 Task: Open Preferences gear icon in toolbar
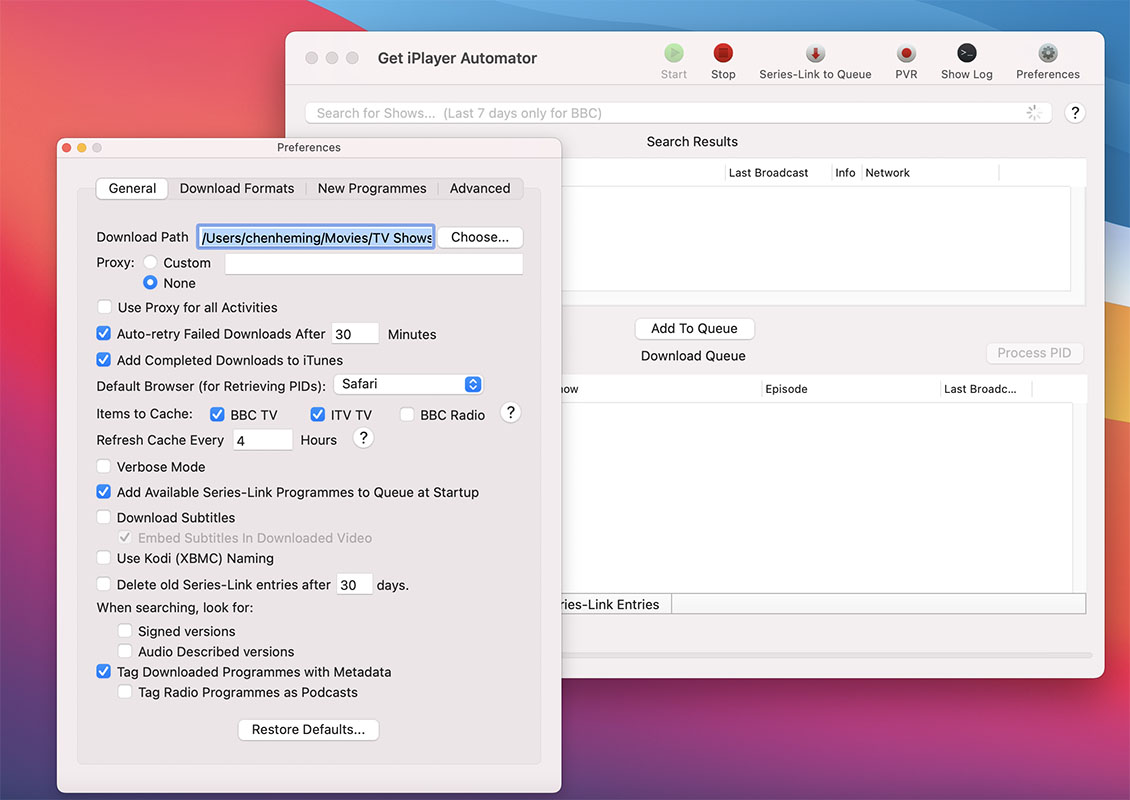coord(1047,54)
